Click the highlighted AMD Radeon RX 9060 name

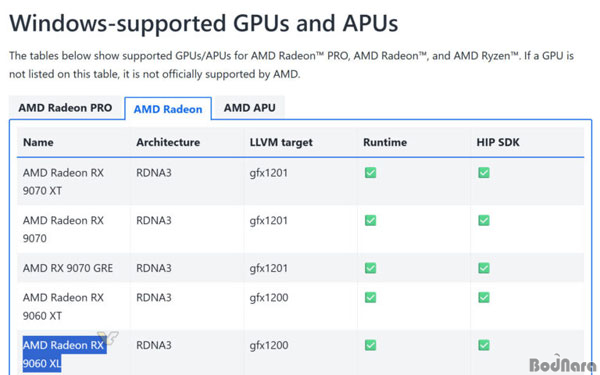[64, 354]
